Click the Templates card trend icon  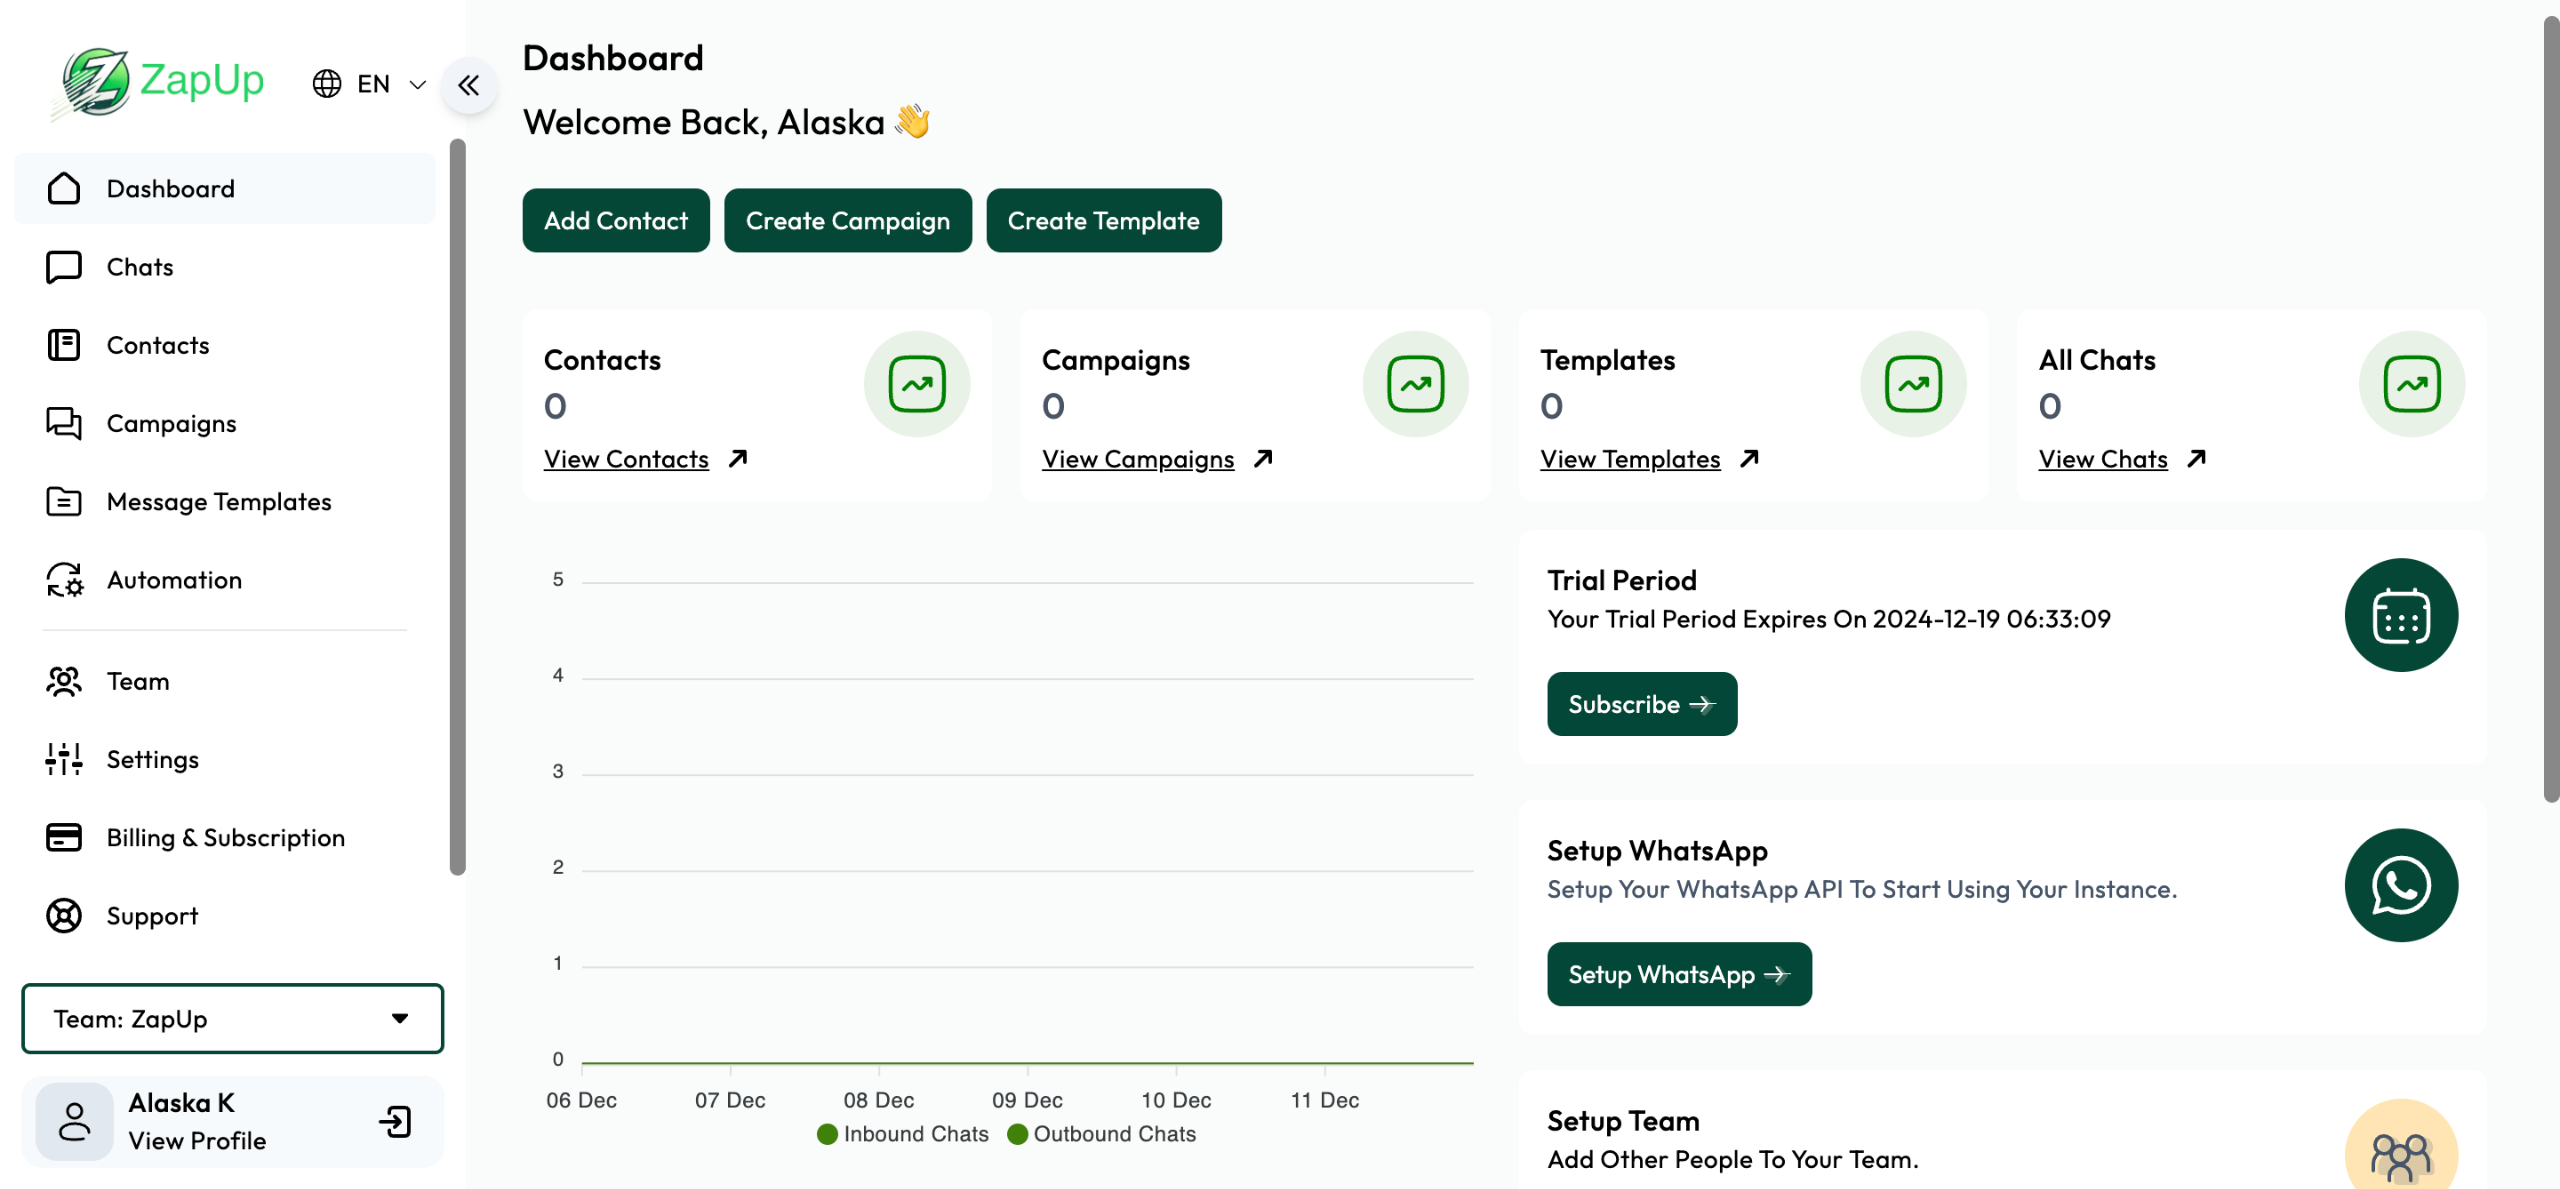[x=1913, y=384]
